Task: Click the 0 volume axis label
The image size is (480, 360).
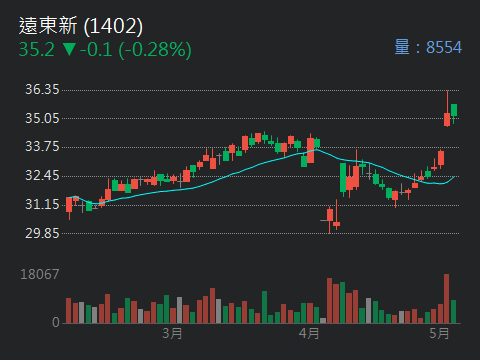Action: tap(56, 322)
